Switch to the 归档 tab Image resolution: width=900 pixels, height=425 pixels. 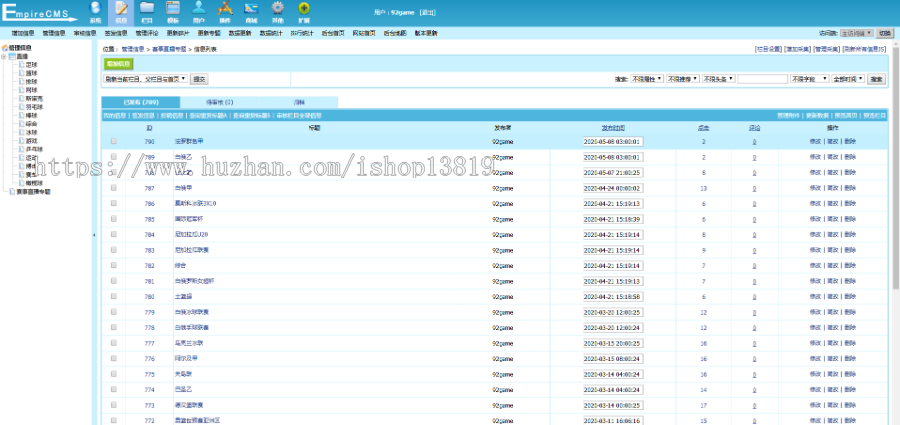coord(298,102)
